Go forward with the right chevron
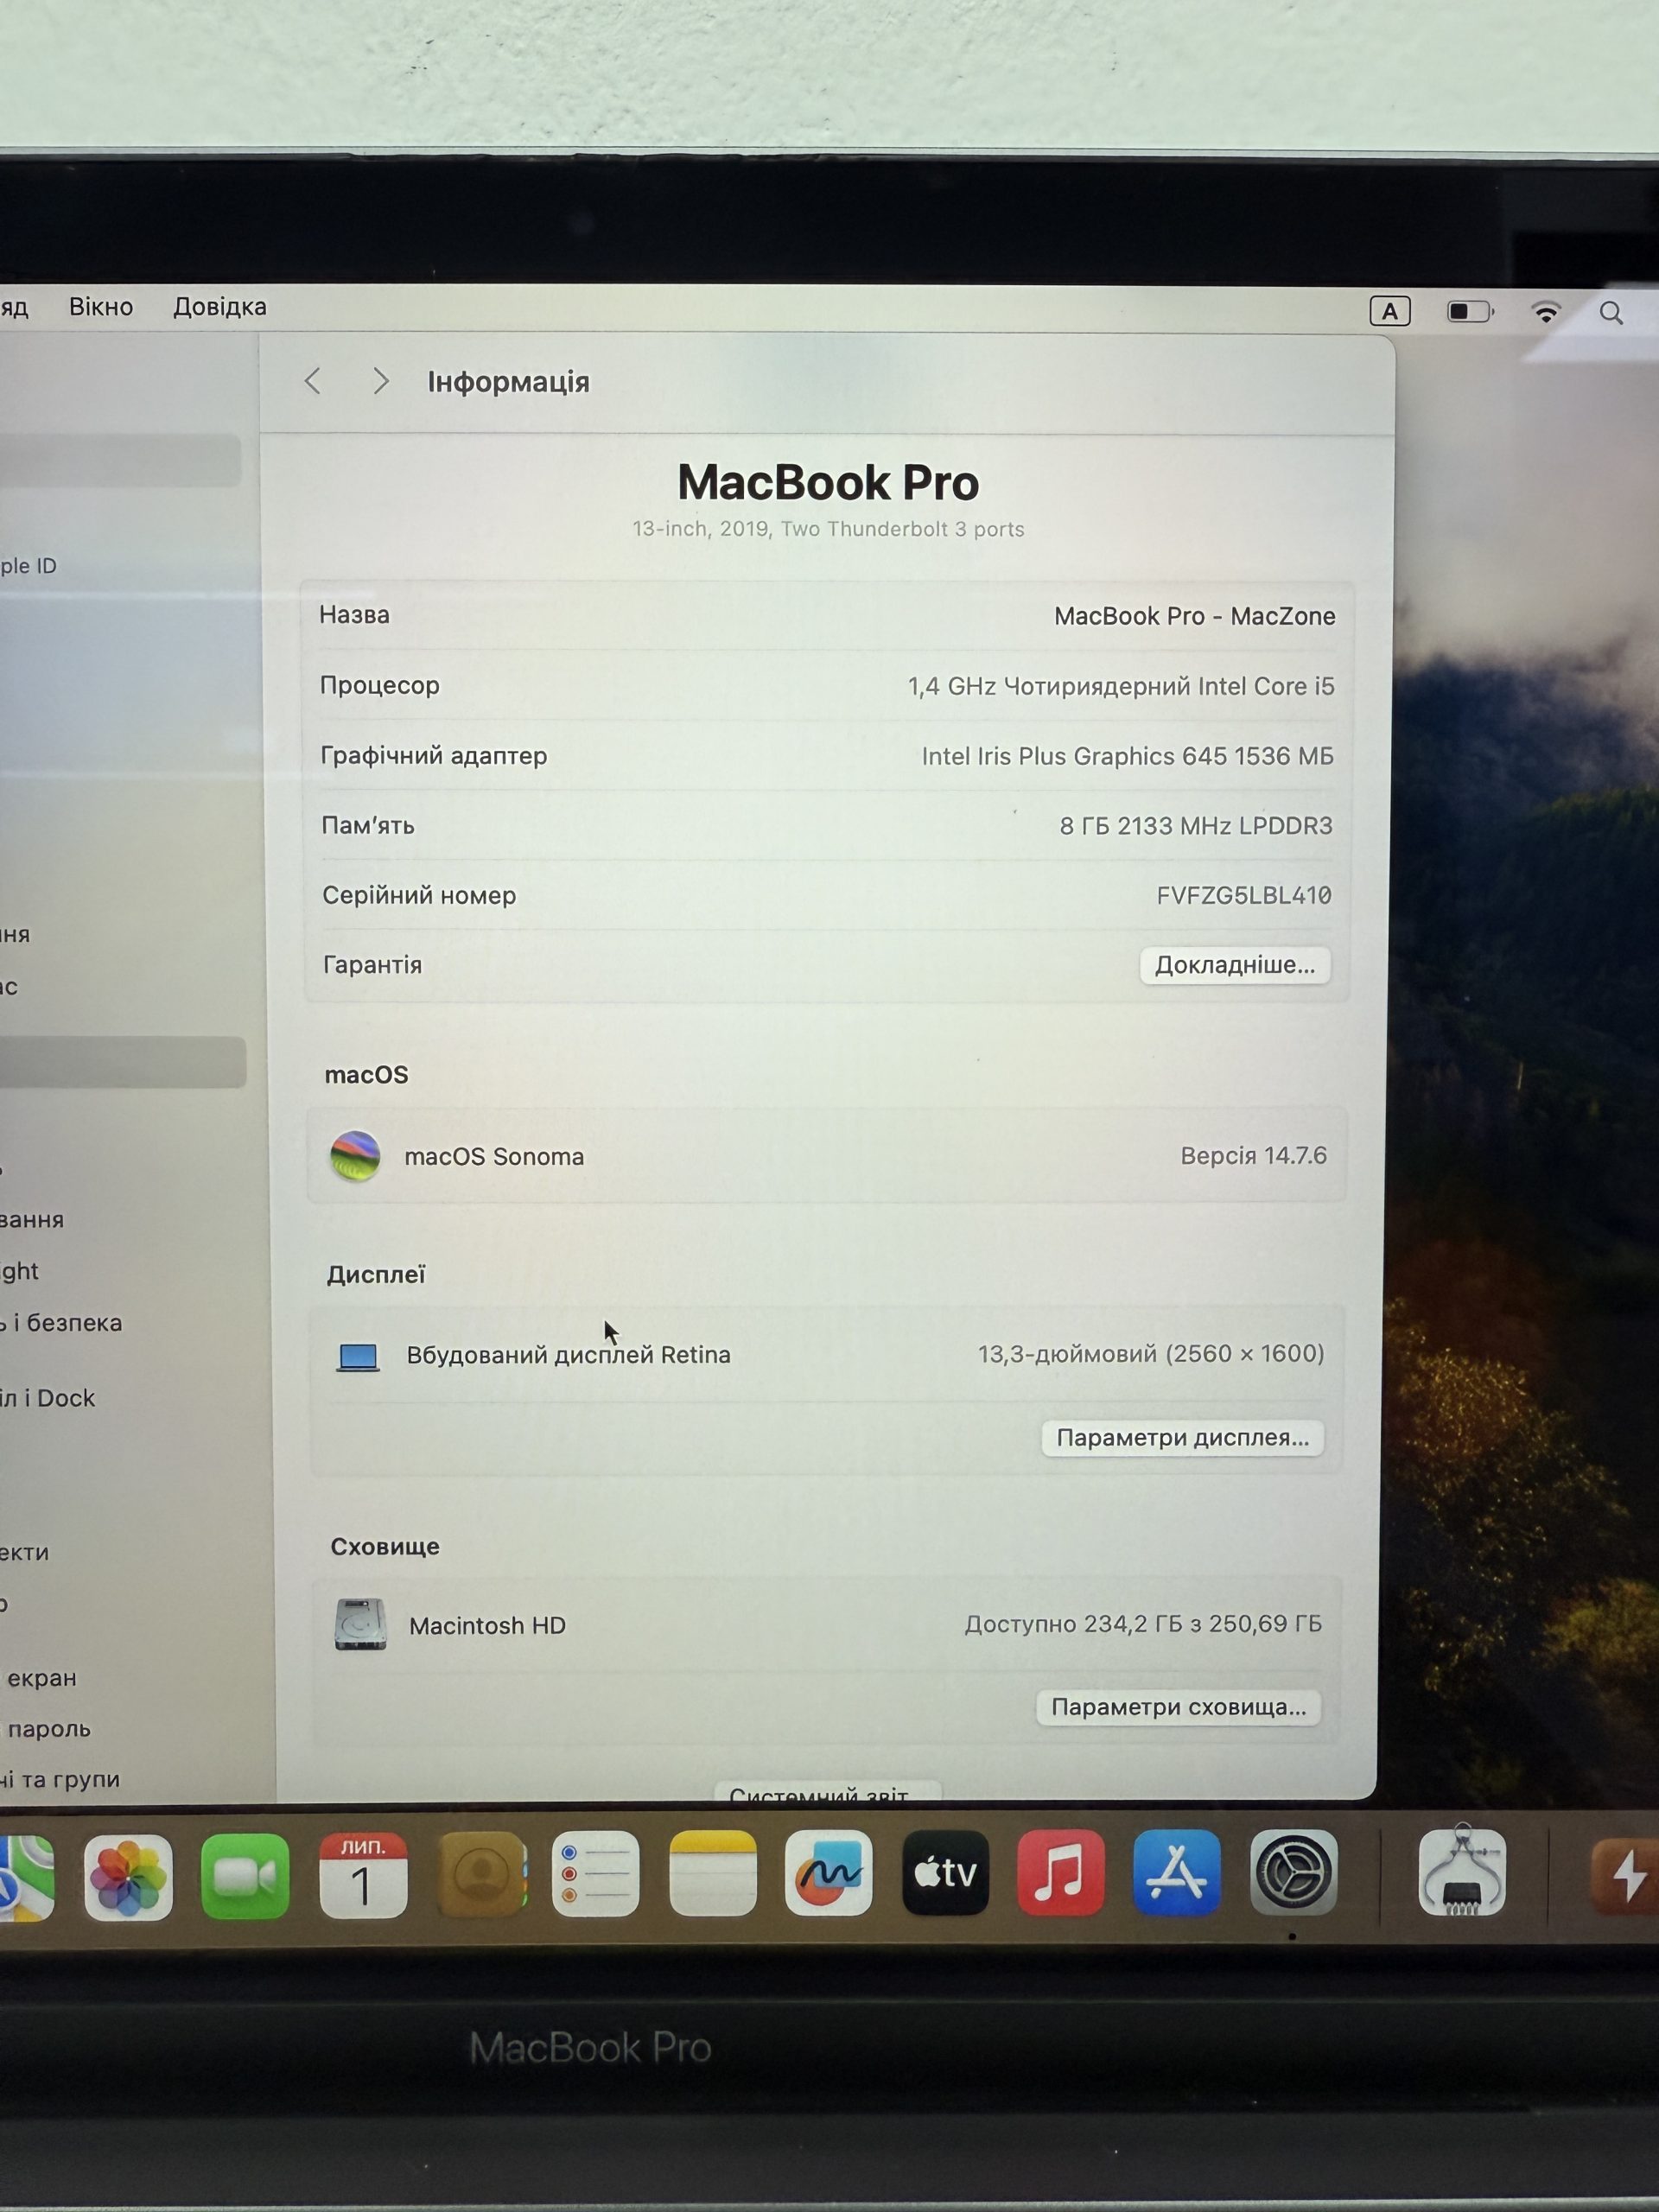This screenshot has width=1659, height=2212. click(380, 381)
